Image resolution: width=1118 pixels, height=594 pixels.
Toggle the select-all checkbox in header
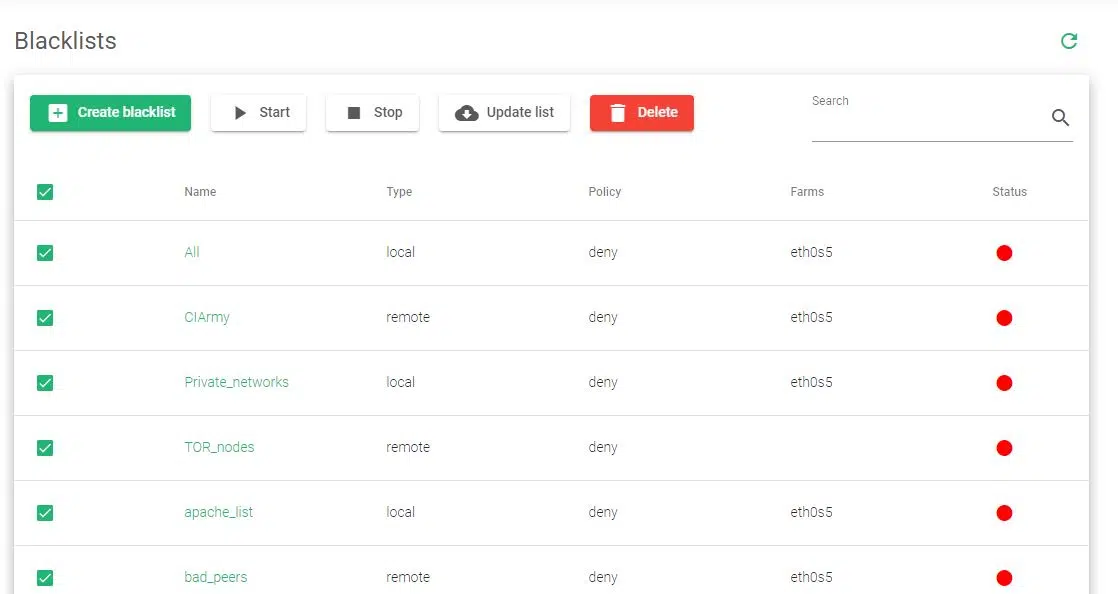click(45, 192)
